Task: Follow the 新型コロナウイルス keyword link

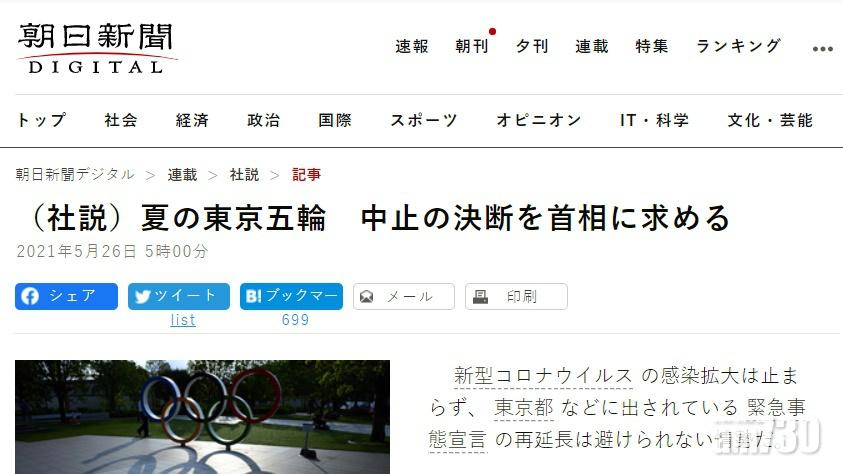Action: (543, 376)
